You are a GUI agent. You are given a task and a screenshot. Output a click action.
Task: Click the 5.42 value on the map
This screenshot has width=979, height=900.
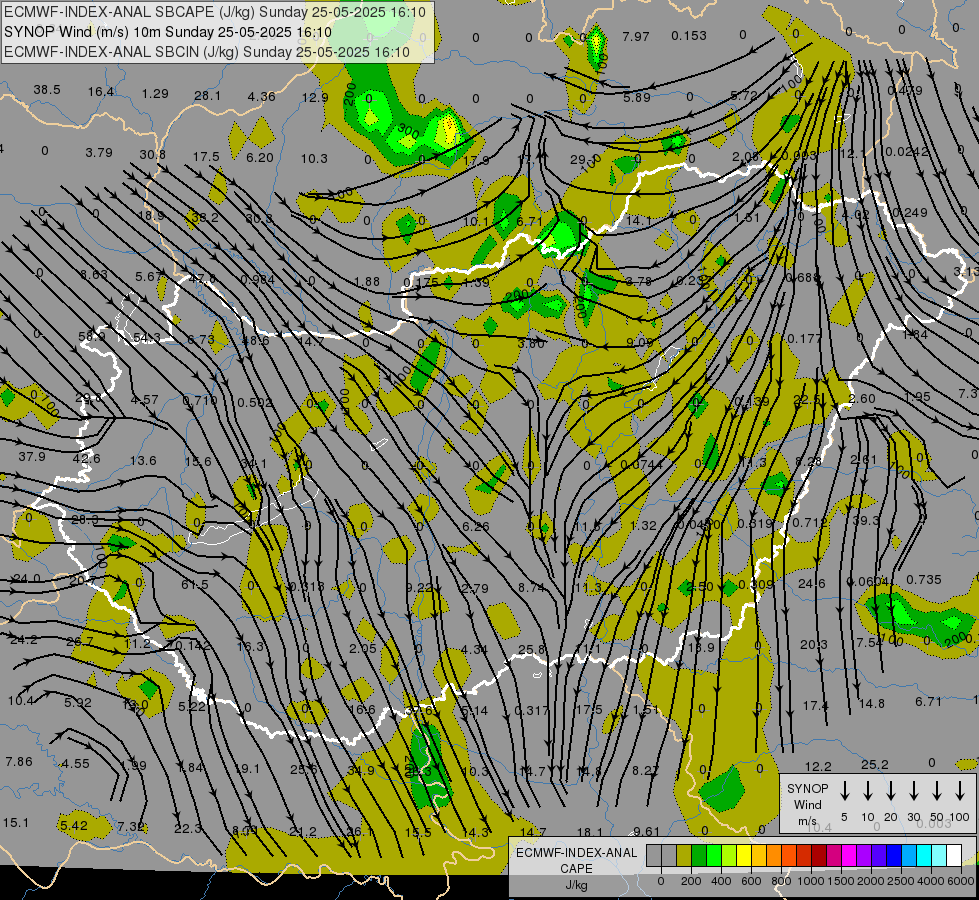click(x=74, y=826)
